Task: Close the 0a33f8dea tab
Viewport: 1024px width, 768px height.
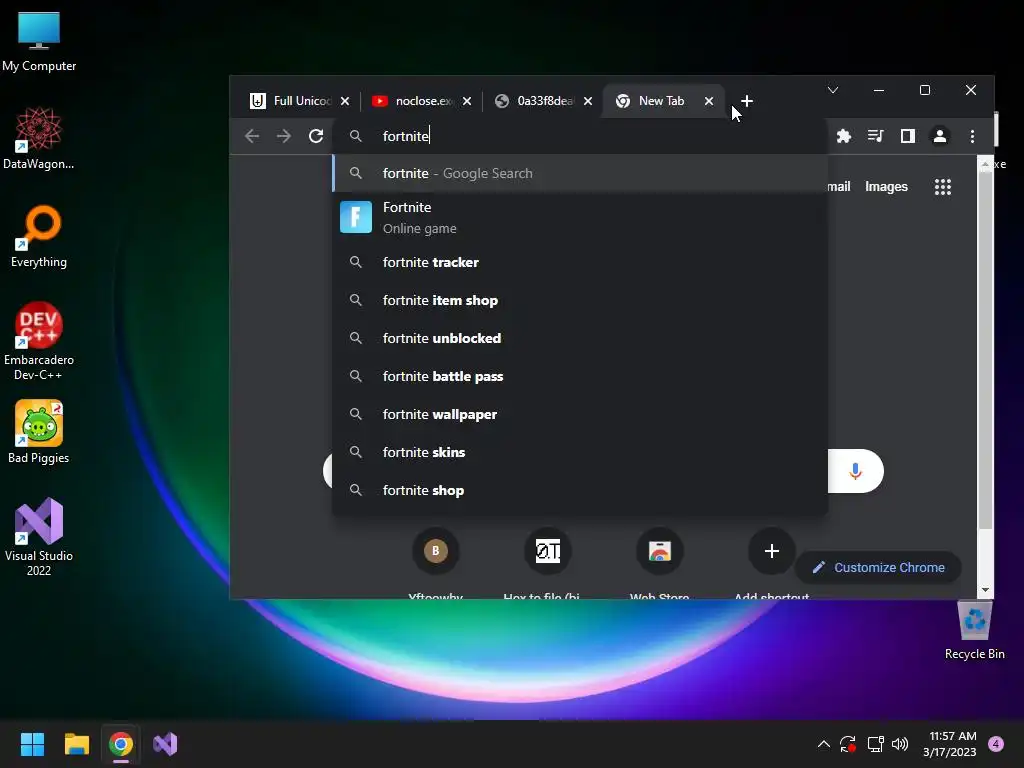Action: tap(588, 101)
